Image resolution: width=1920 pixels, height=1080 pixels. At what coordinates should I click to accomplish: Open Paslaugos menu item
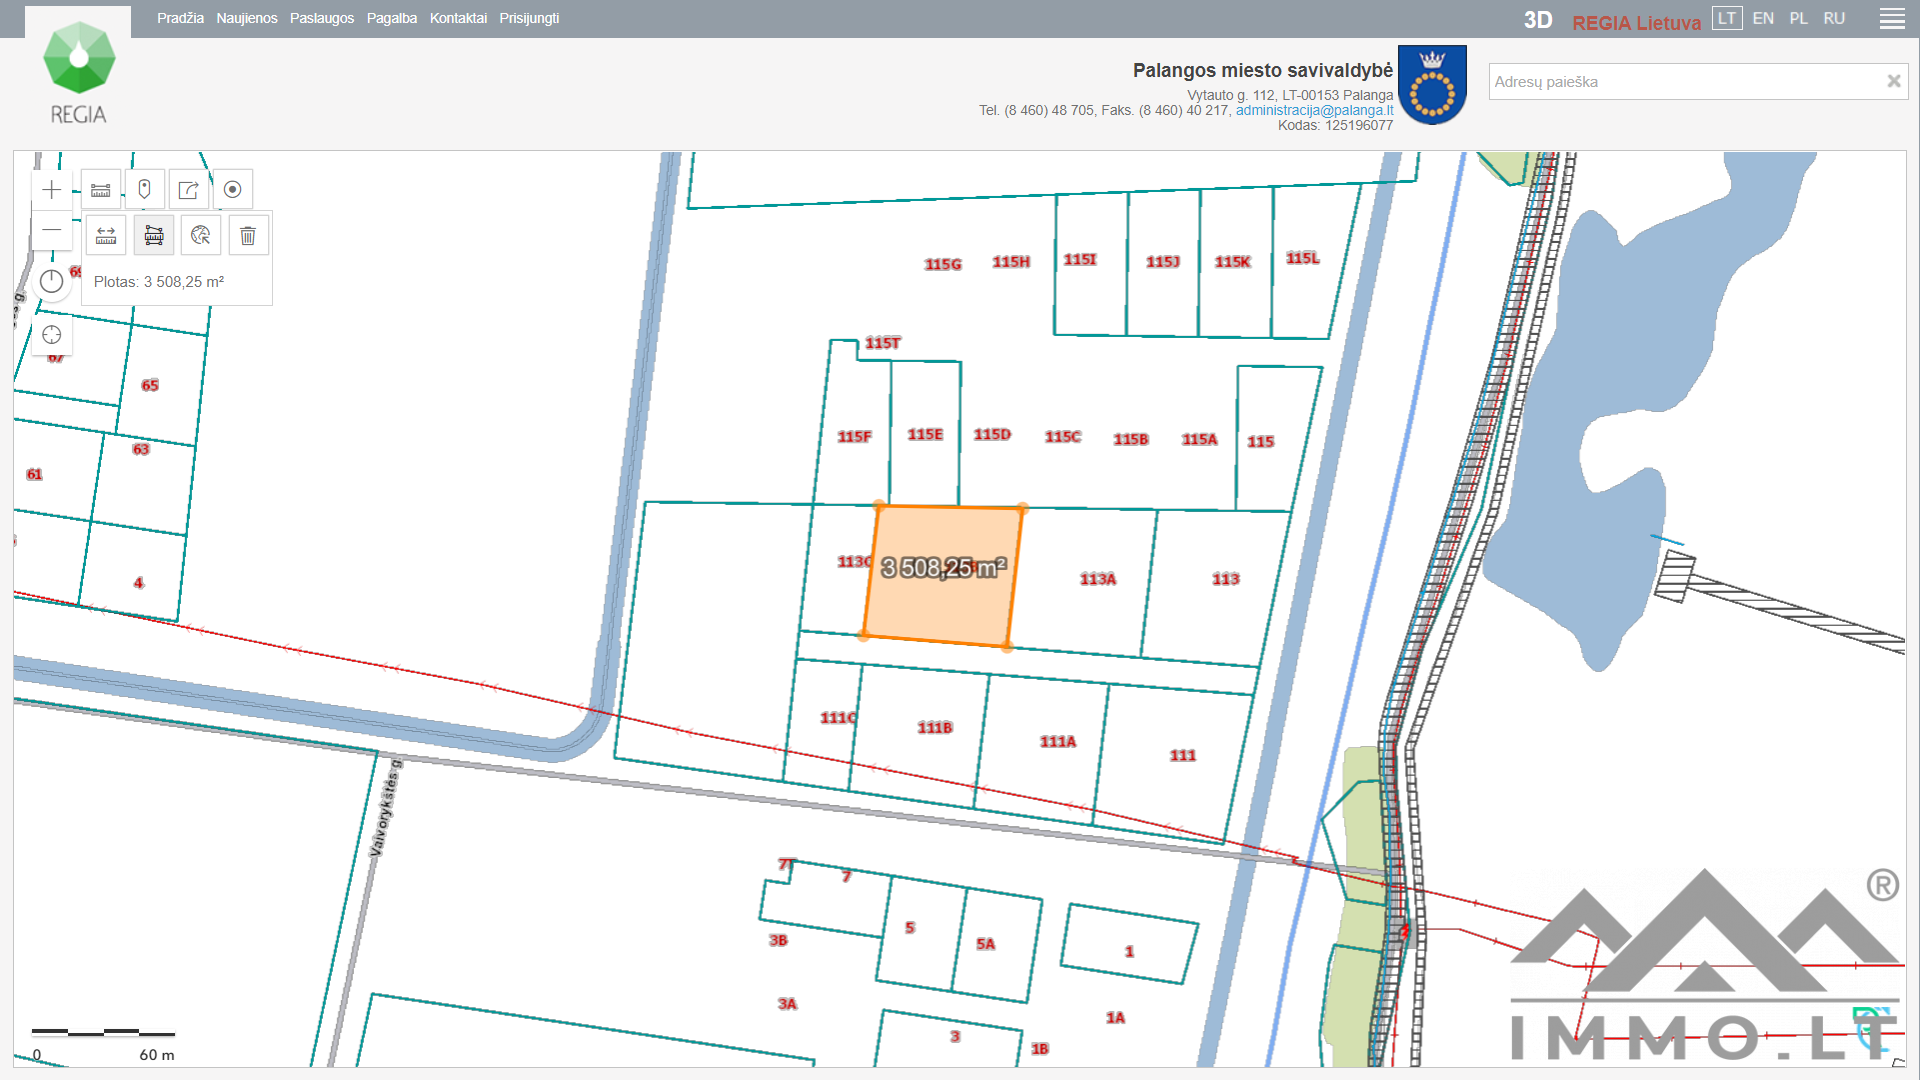tap(322, 18)
